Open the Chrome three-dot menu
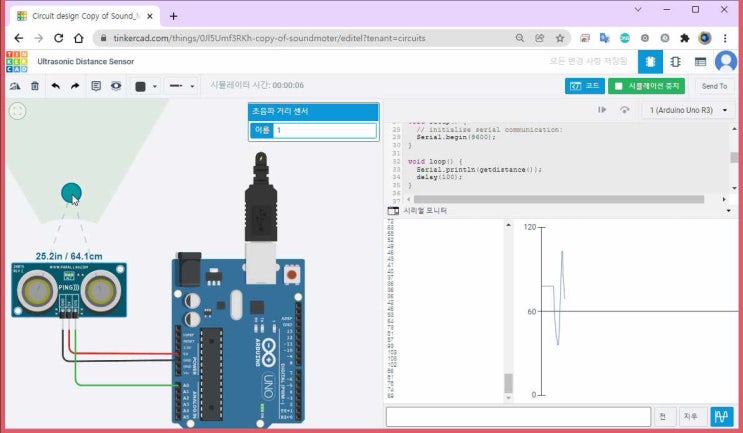 pos(725,38)
